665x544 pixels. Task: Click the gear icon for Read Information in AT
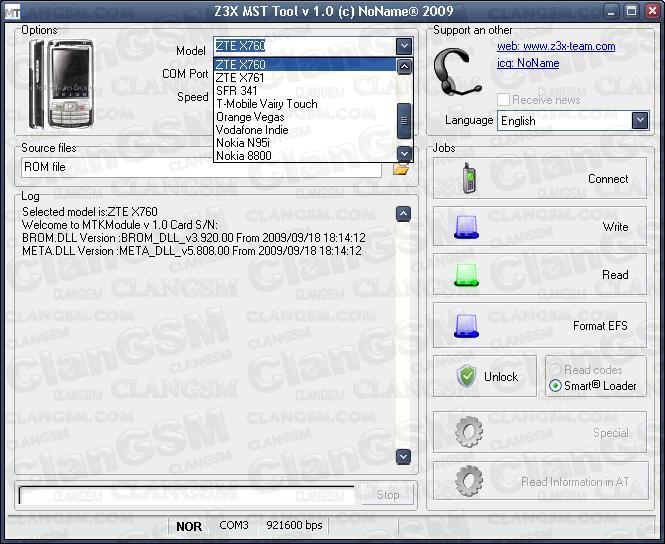click(469, 481)
